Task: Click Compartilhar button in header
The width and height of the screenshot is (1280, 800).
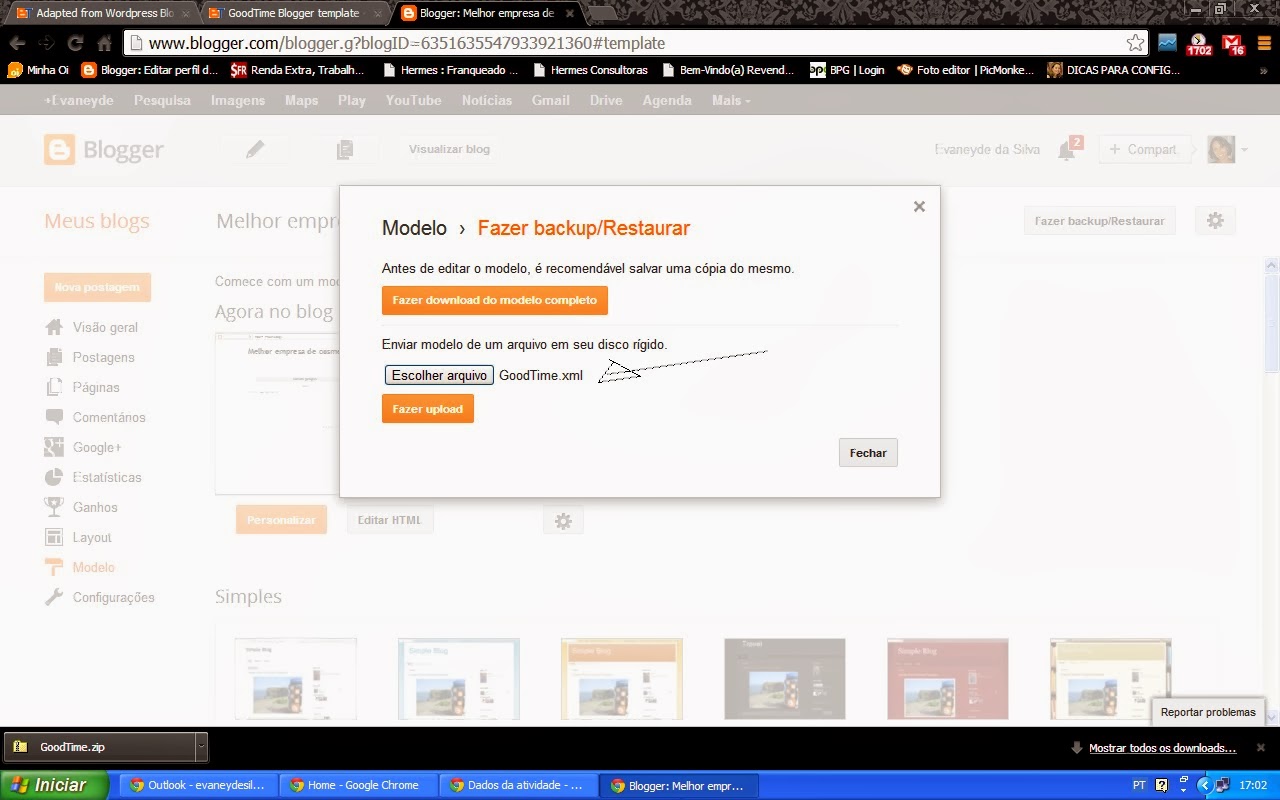Action: pos(1145,149)
